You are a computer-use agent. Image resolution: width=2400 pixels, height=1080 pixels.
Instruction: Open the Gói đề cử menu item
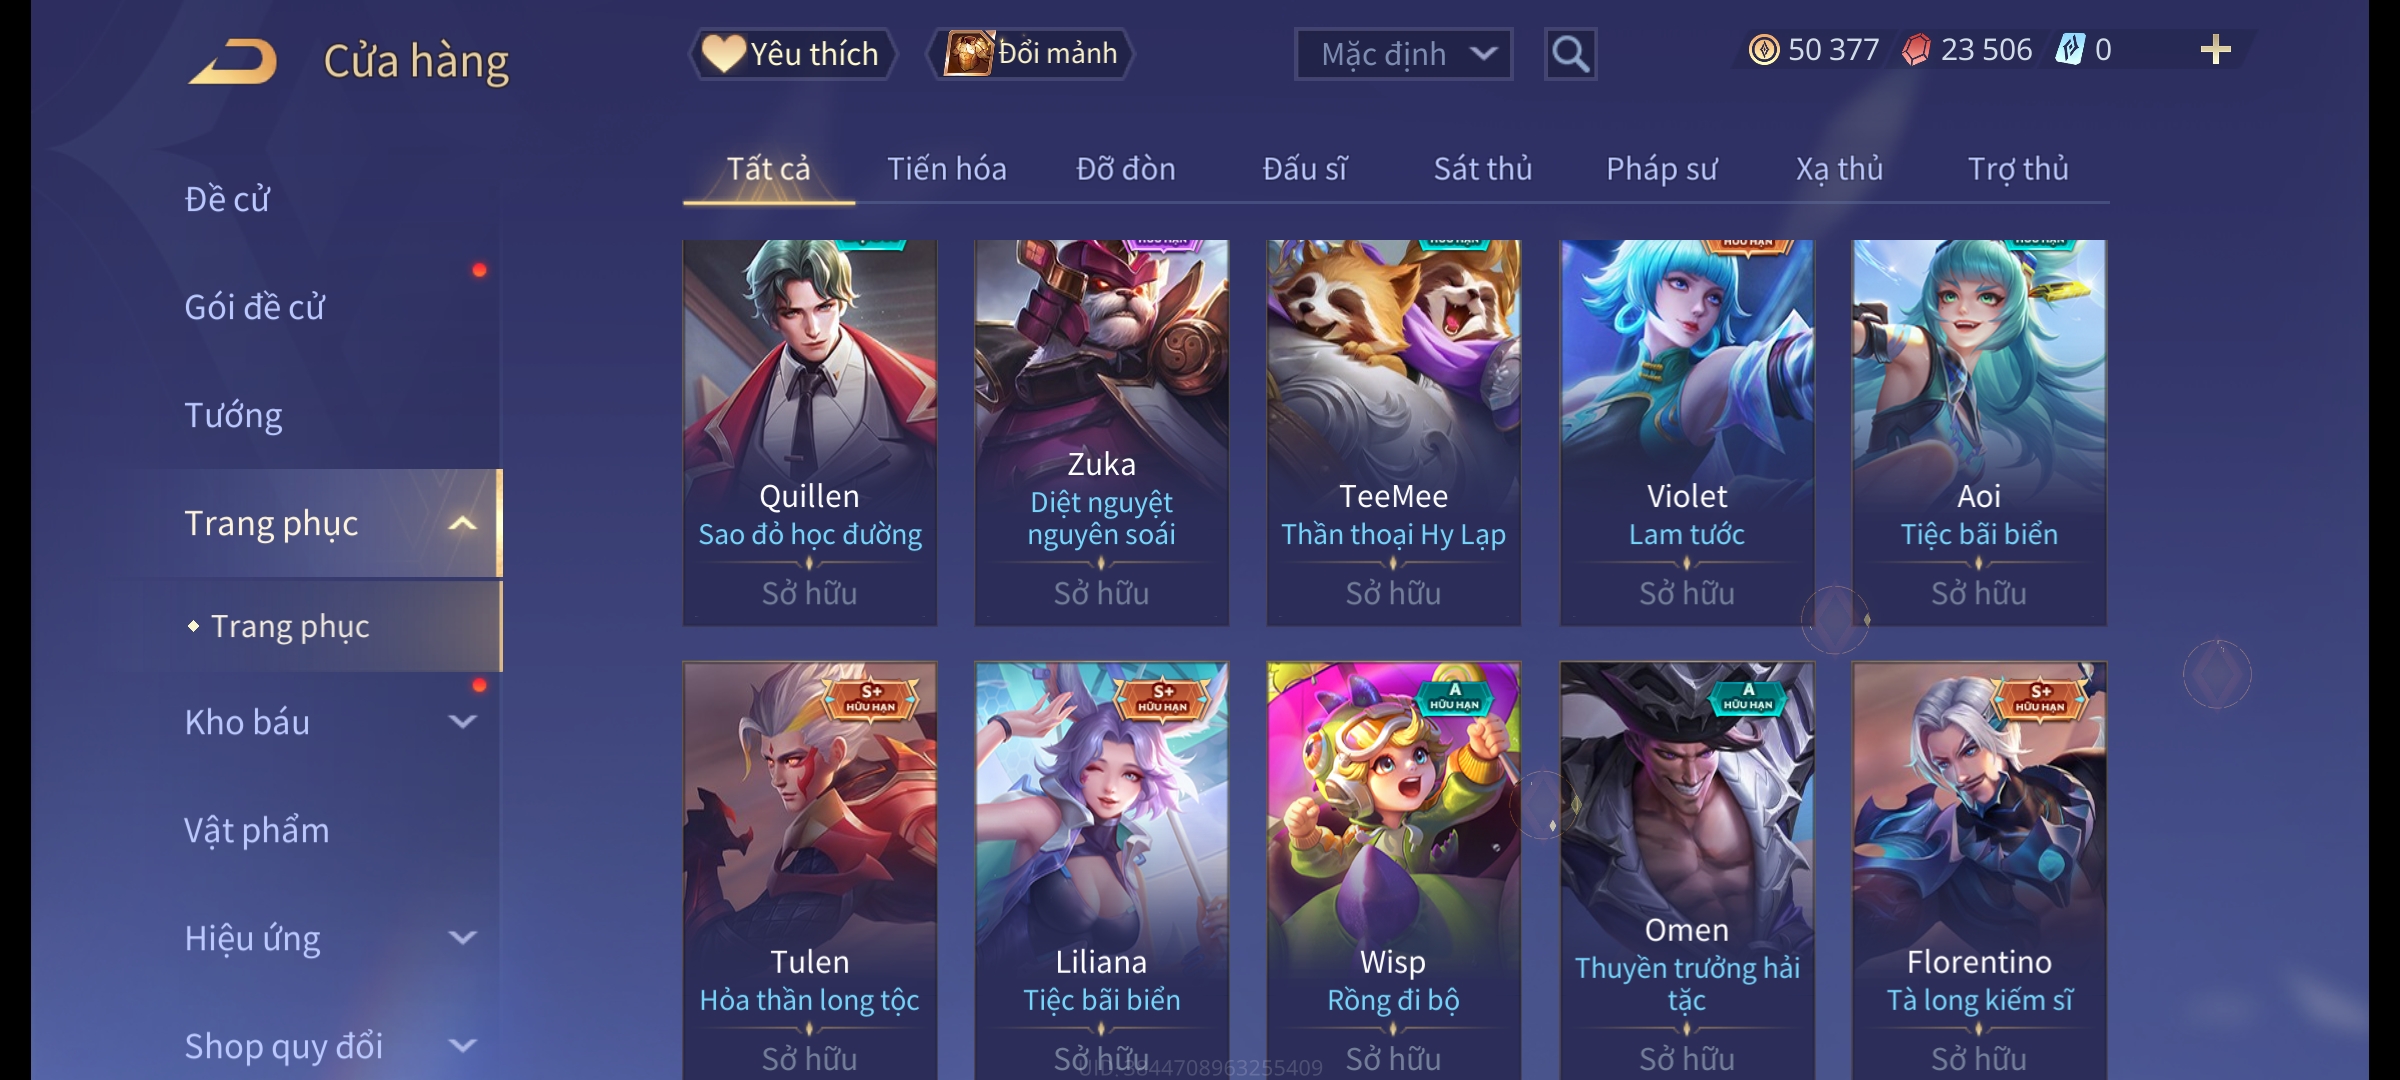pos(255,307)
